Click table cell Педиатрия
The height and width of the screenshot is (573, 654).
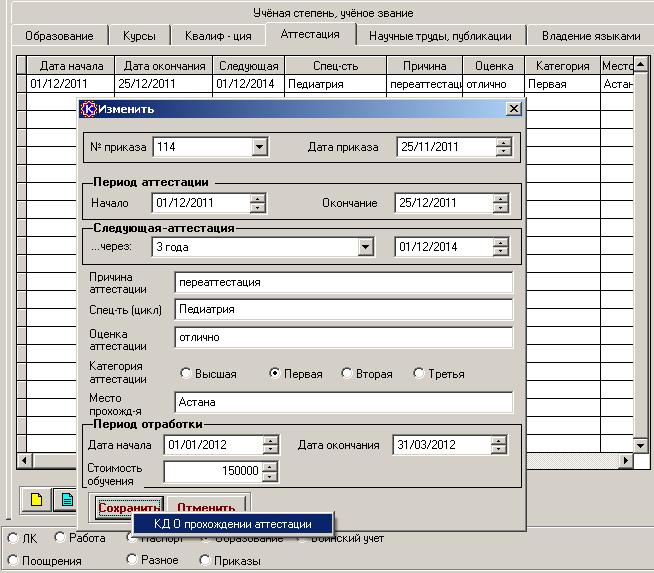coord(335,84)
